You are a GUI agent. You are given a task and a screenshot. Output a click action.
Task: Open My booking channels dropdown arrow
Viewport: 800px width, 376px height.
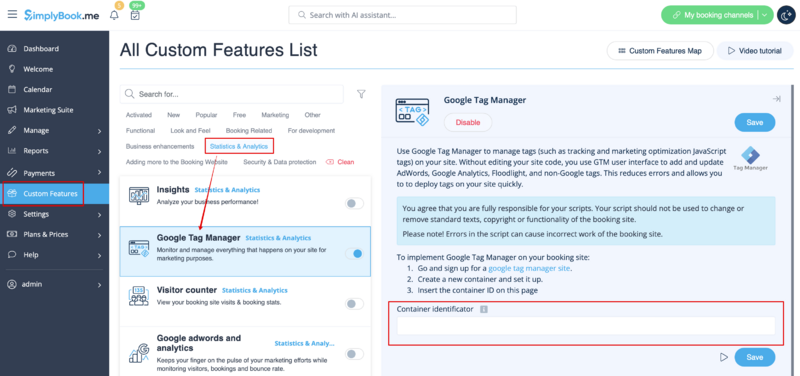click(764, 15)
